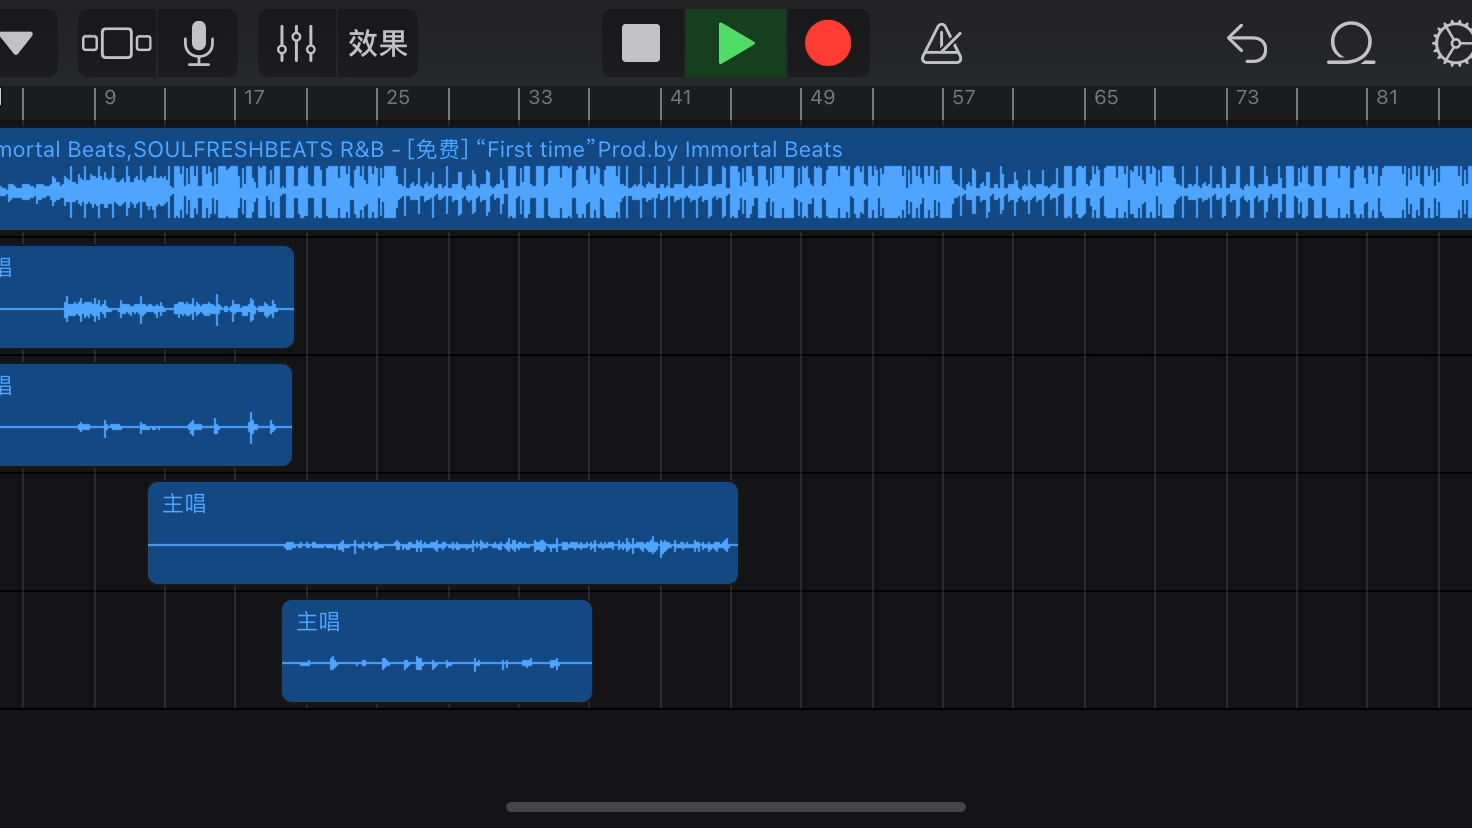Viewport: 1472px width, 828px height.
Task: Stop playback with the square button
Action: pos(641,43)
